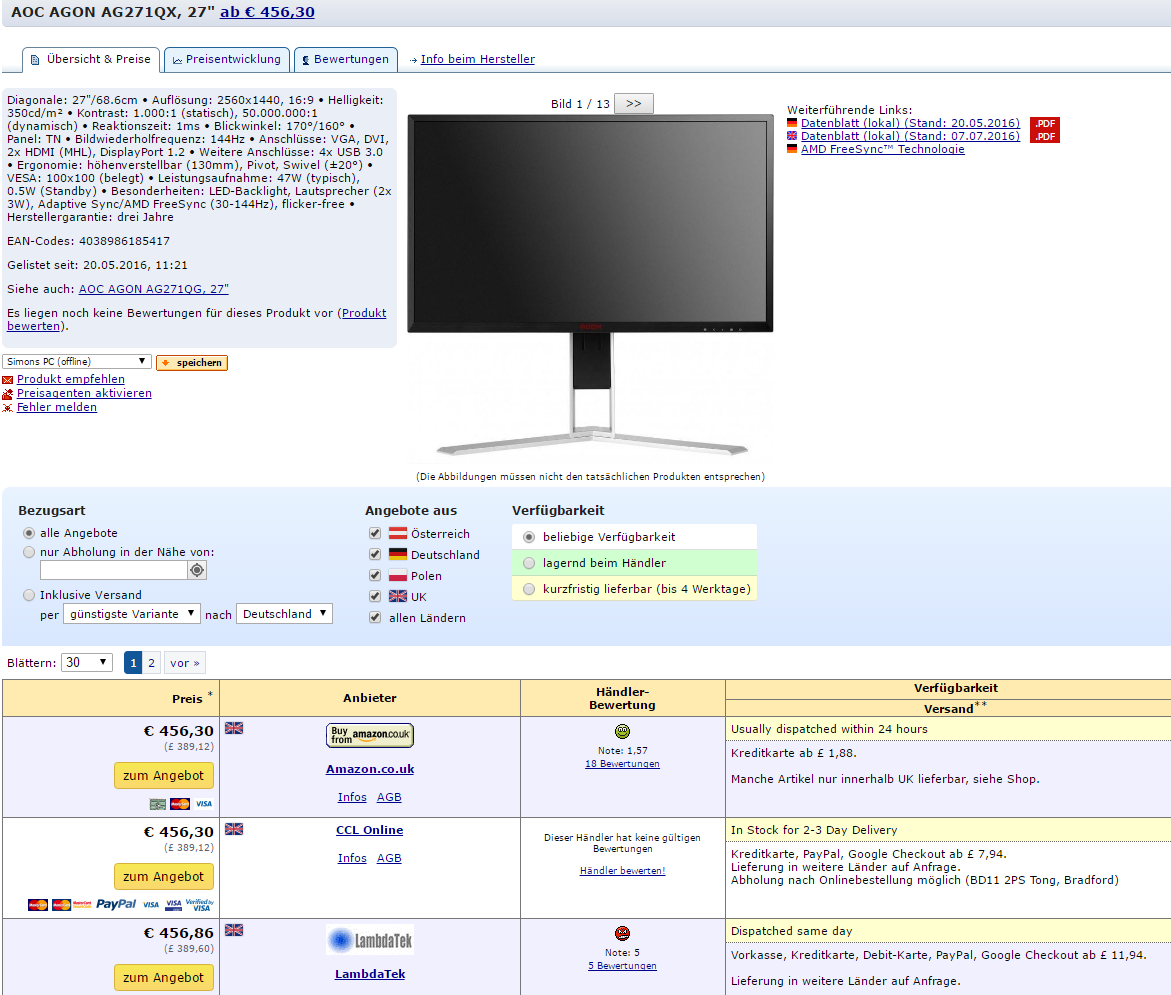Click the PDF icon for the 07.07.2016 datasheet
1171x995 pixels.
[x=1044, y=137]
